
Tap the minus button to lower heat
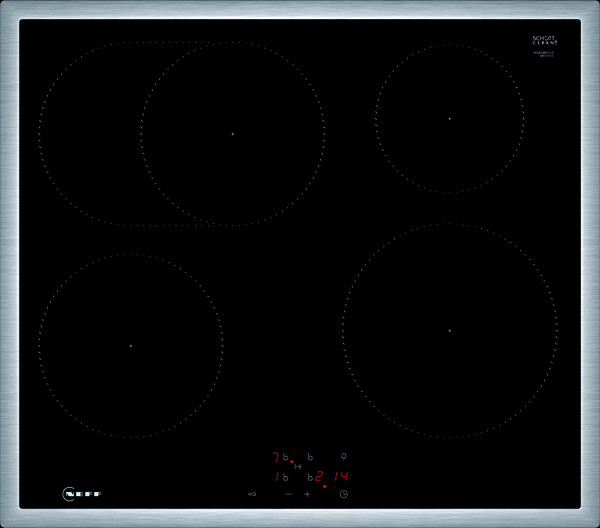288,494
